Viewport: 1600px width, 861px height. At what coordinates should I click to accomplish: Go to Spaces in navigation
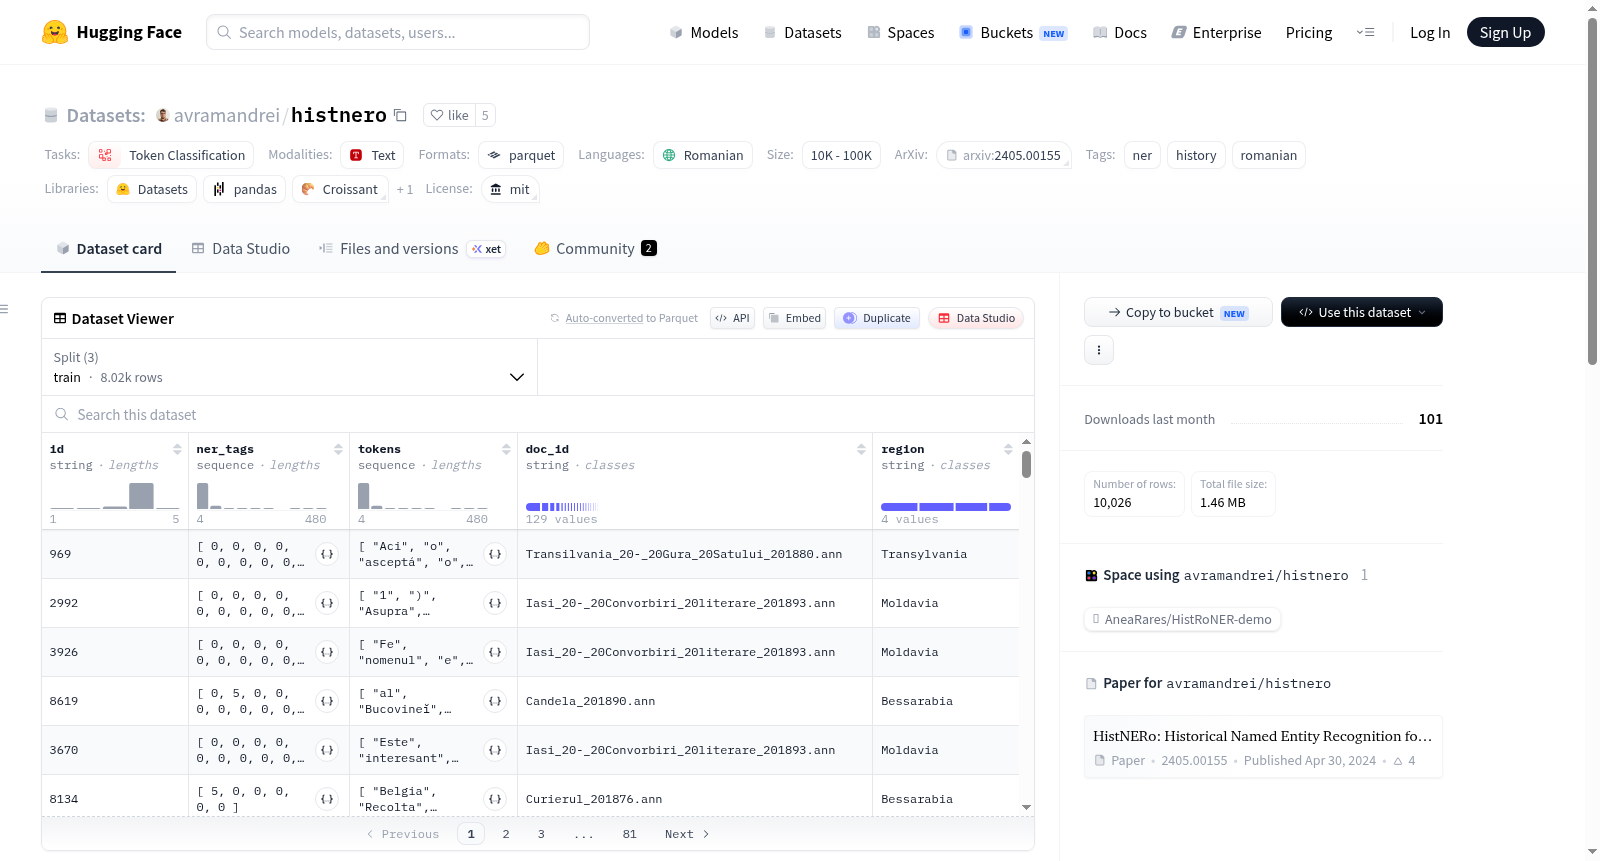tap(901, 32)
